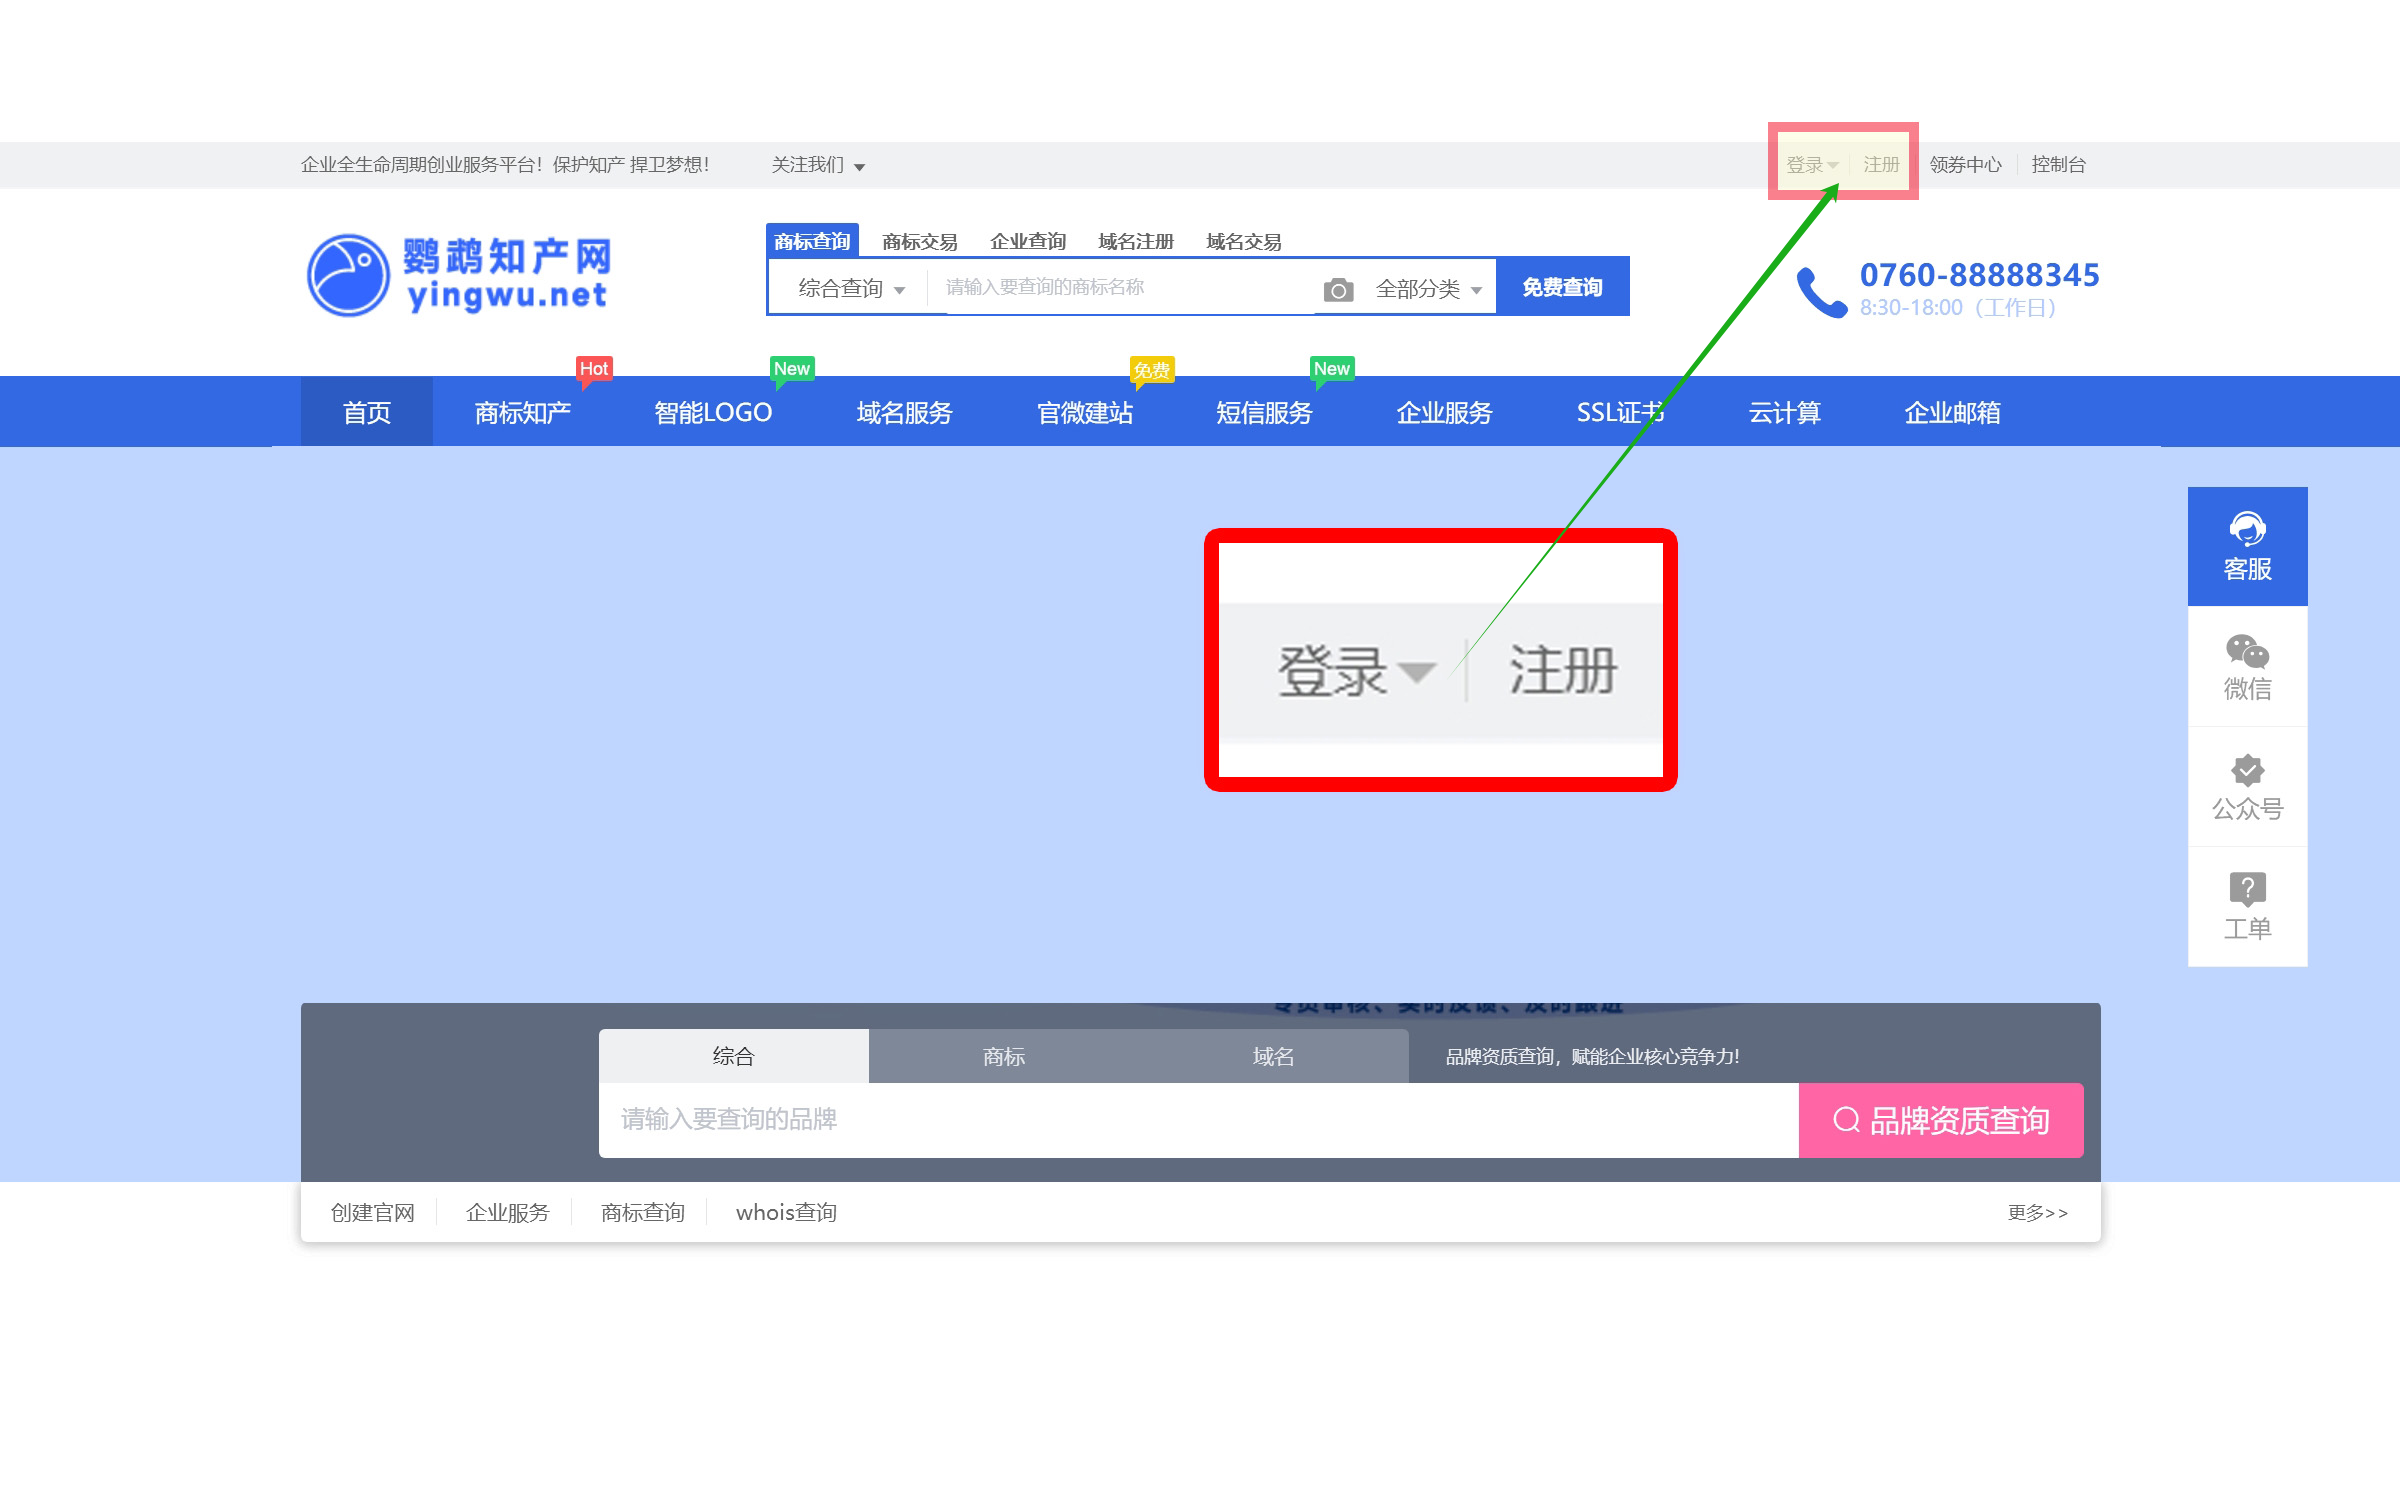
Task: Click the 注册 register link
Action: [1881, 165]
